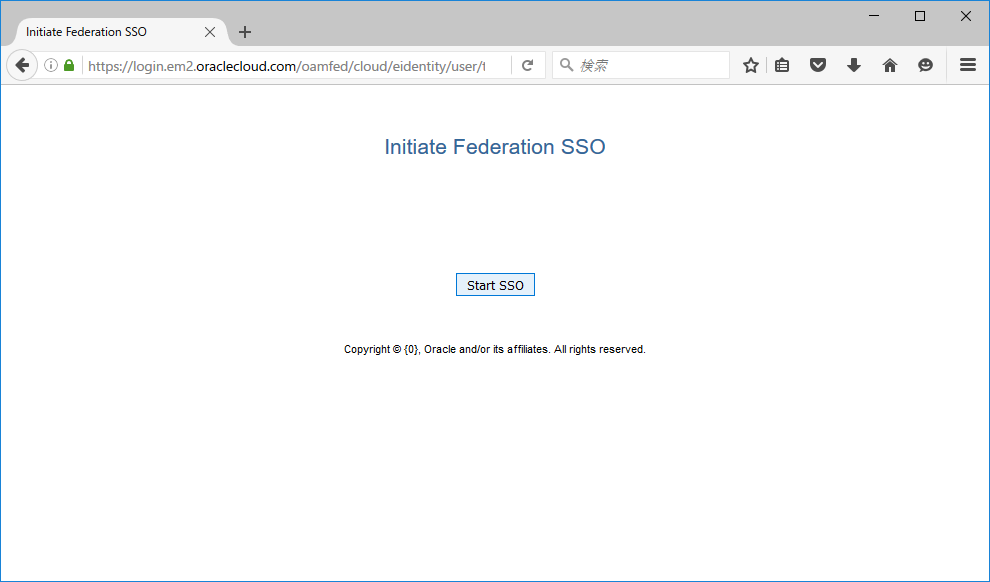Image resolution: width=990 pixels, height=582 pixels.
Task: Click the padlock security icon
Action: click(x=68, y=64)
